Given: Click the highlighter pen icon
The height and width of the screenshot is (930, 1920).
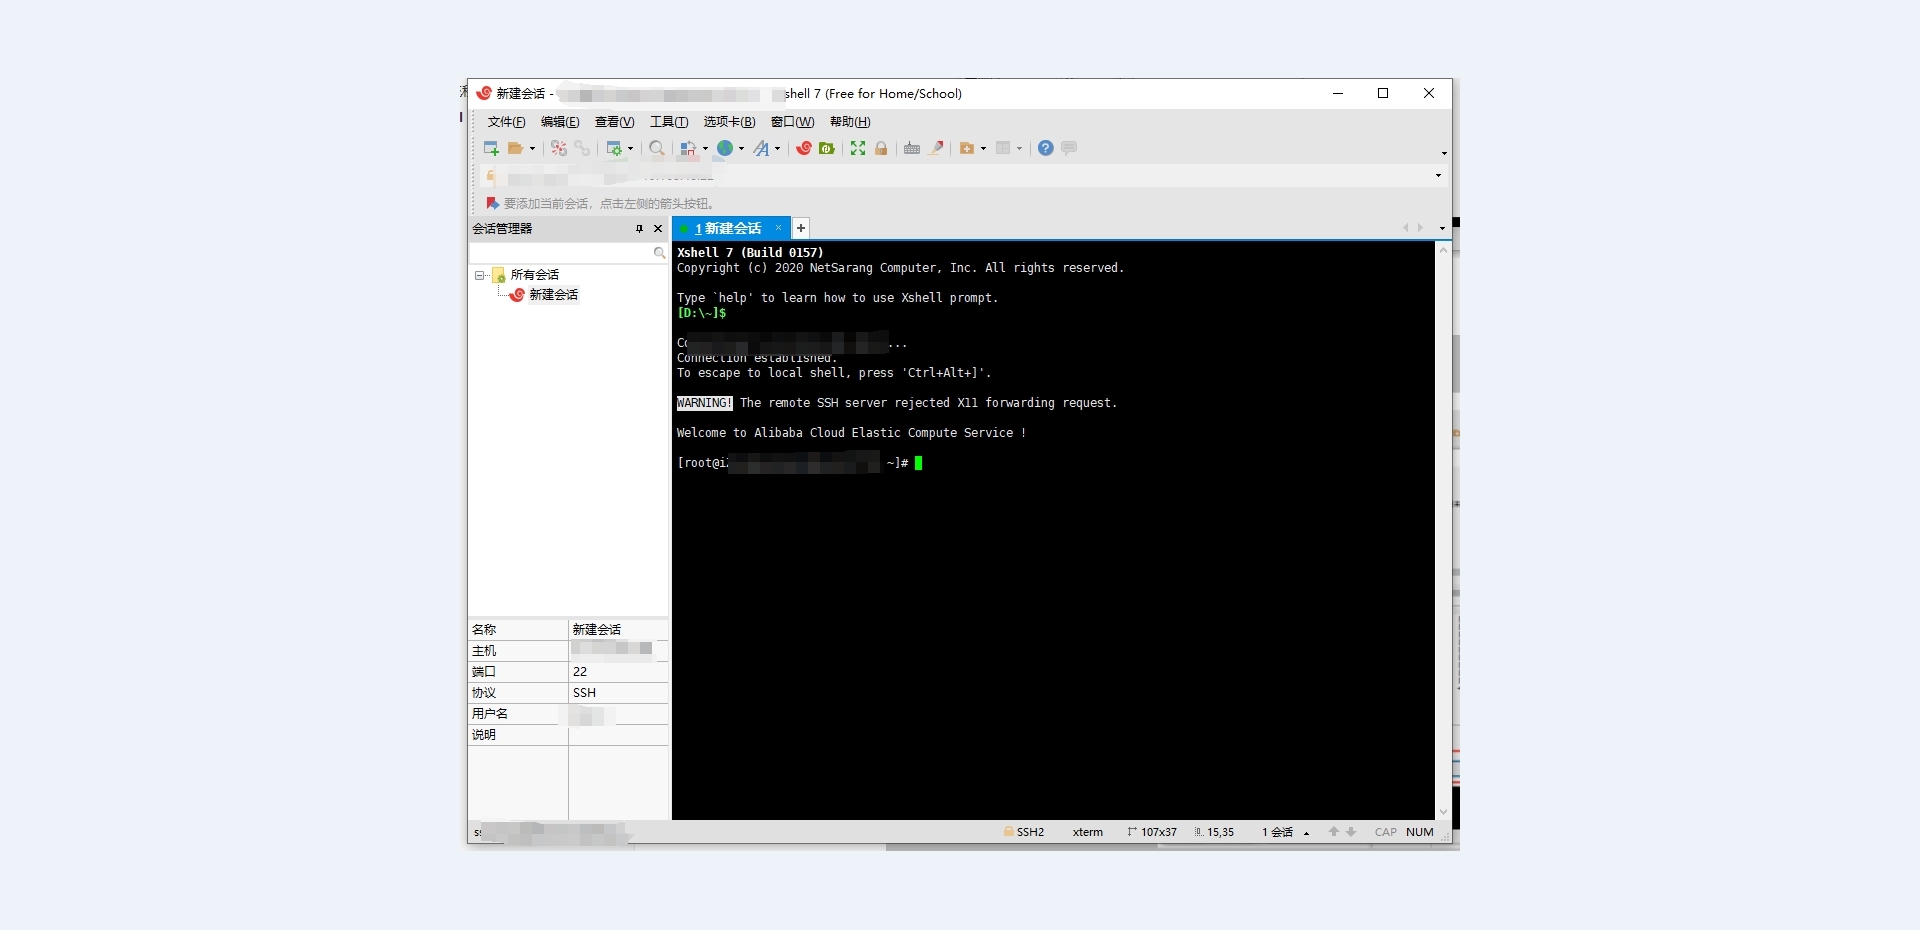Looking at the screenshot, I should tap(937, 148).
